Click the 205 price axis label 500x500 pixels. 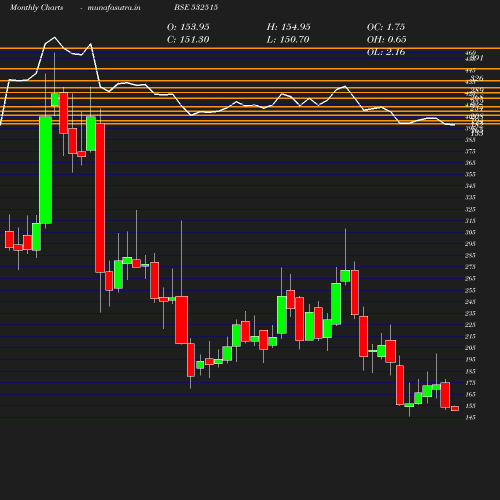point(470,348)
